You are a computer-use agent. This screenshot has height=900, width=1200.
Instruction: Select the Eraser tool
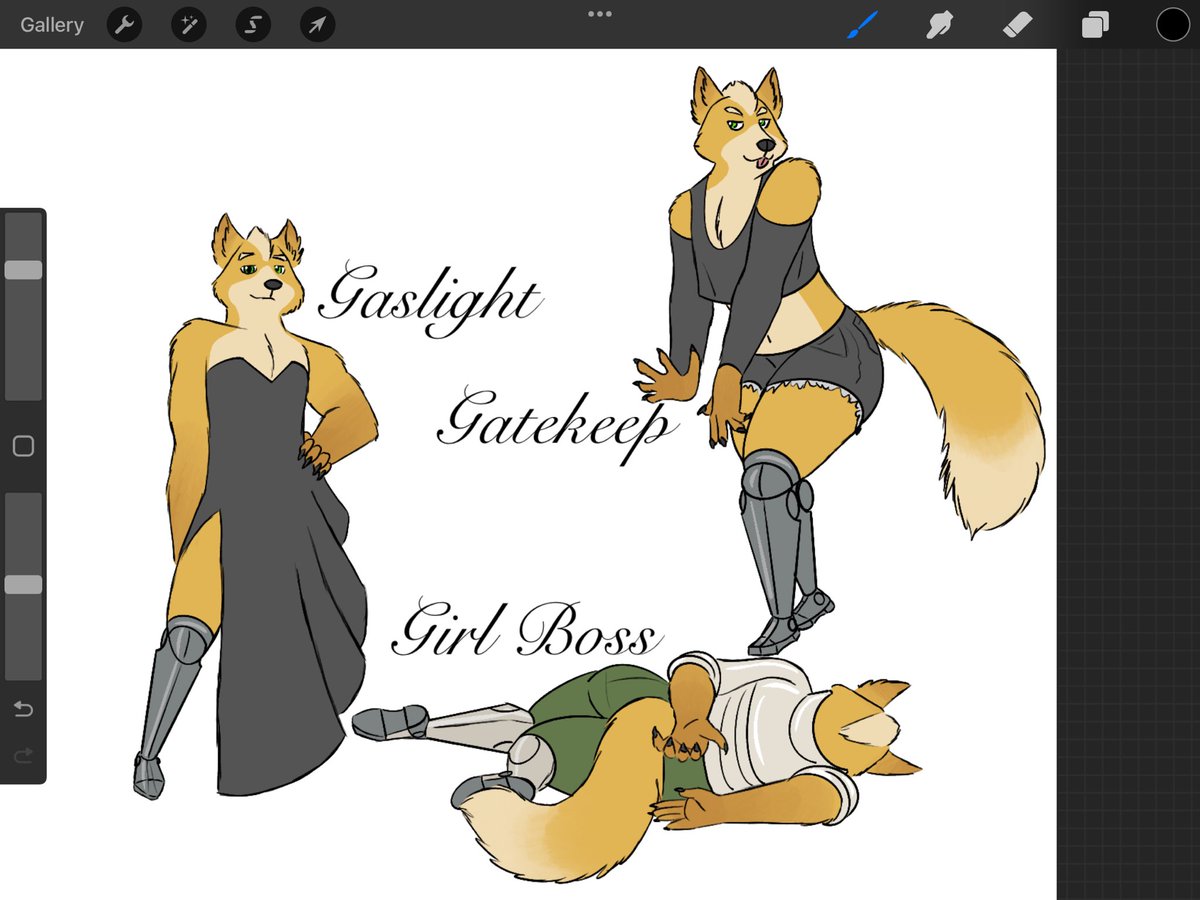[1017, 24]
